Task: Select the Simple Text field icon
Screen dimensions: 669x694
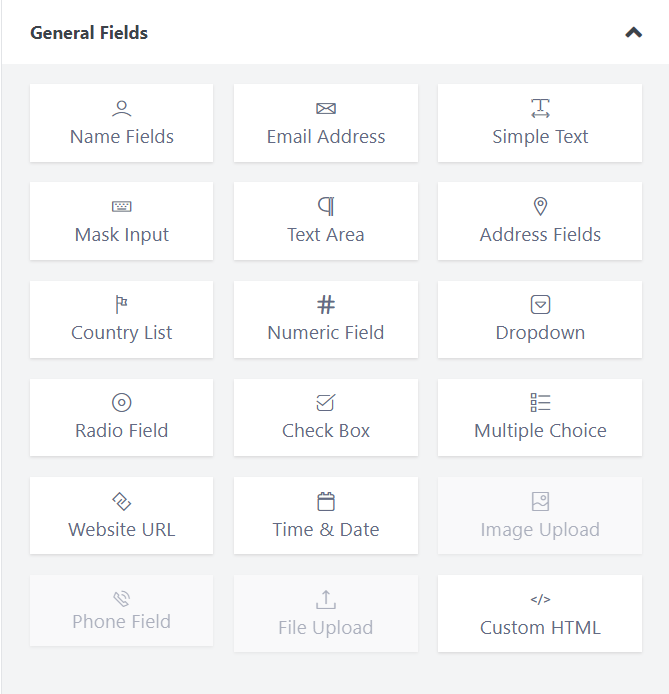Action: pos(540,108)
